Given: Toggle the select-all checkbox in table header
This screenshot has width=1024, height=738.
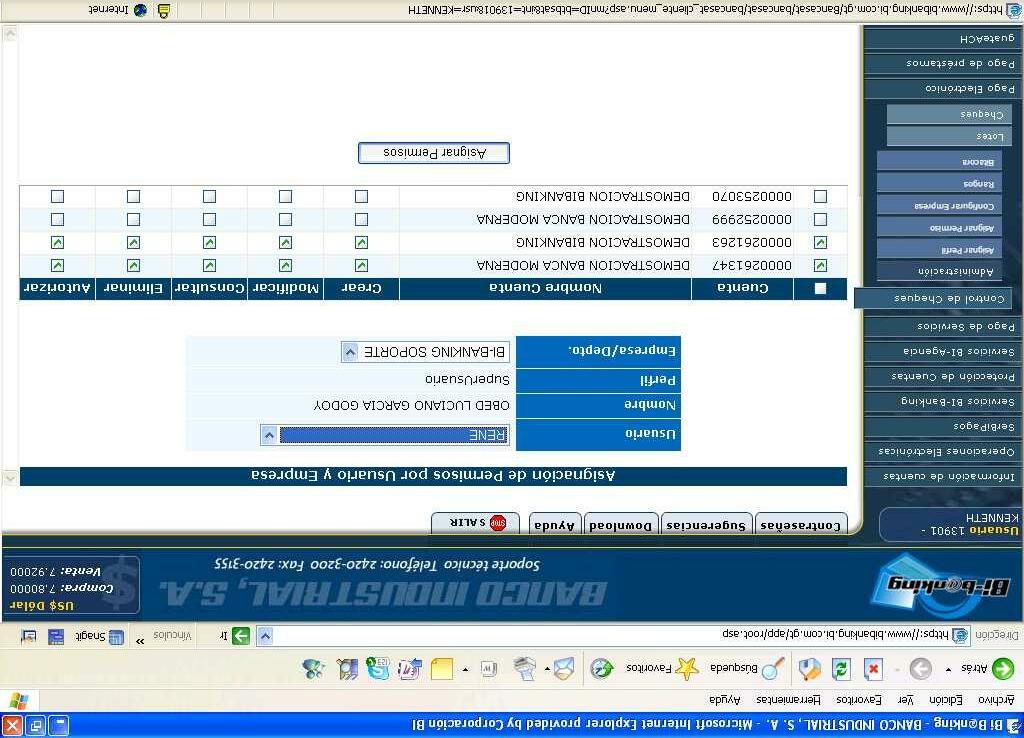Looking at the screenshot, I should pos(820,289).
